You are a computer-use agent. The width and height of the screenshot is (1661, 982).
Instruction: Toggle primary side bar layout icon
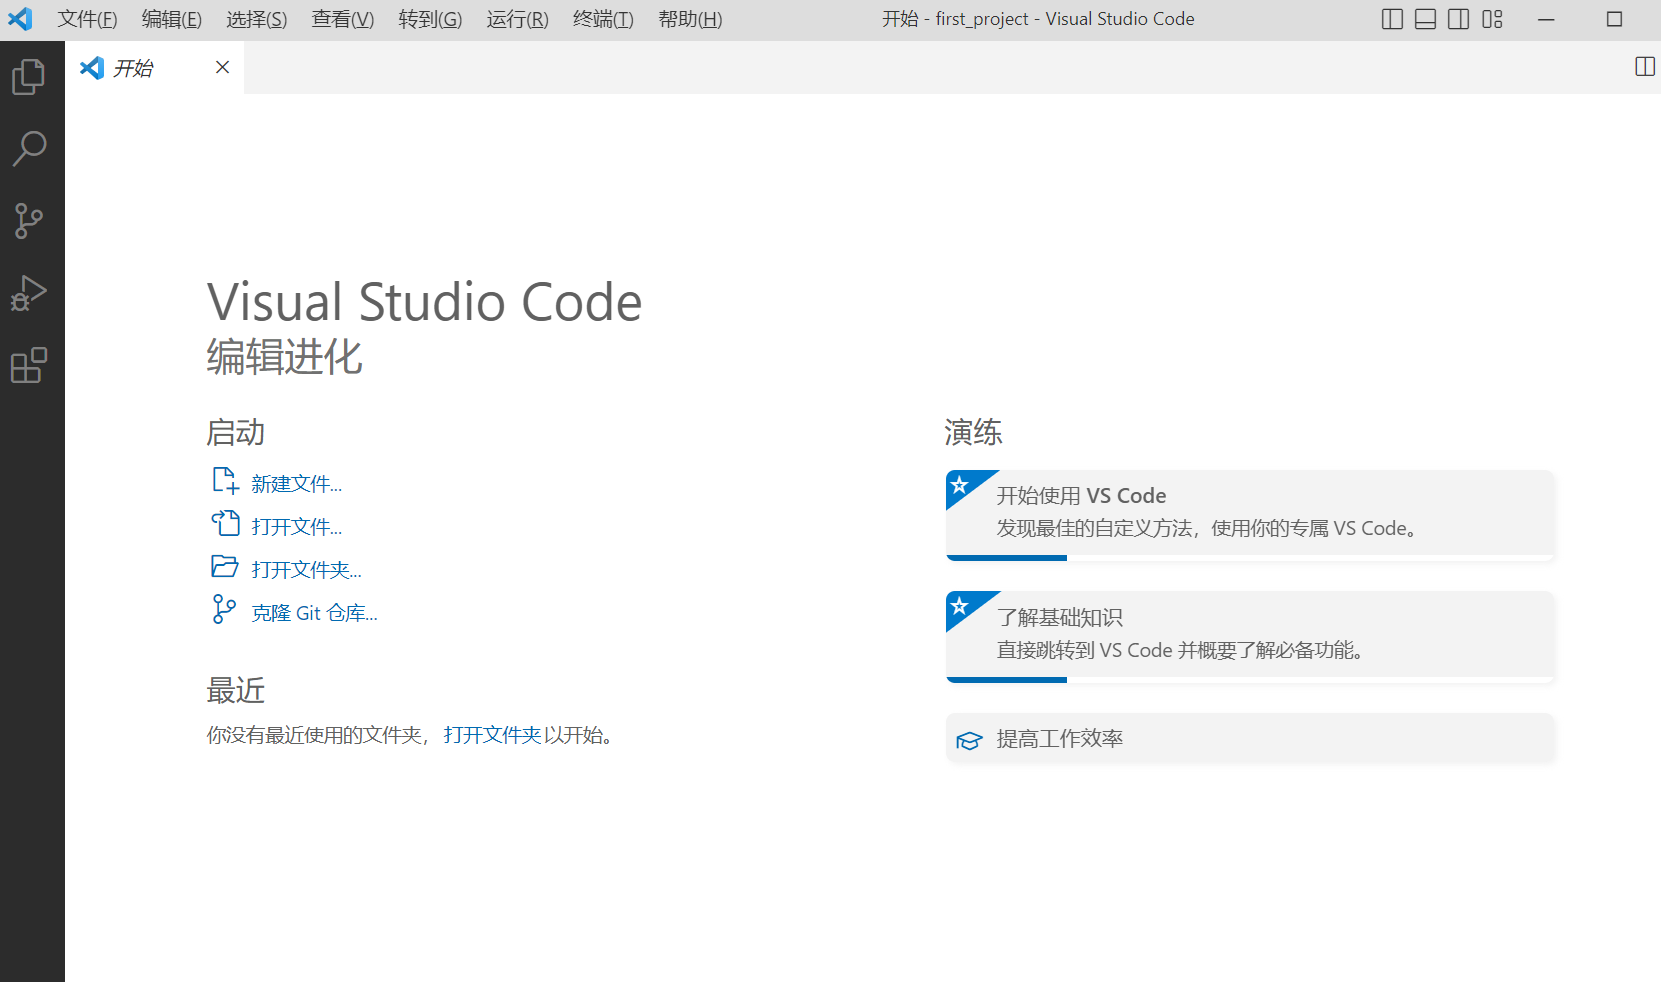1392,19
